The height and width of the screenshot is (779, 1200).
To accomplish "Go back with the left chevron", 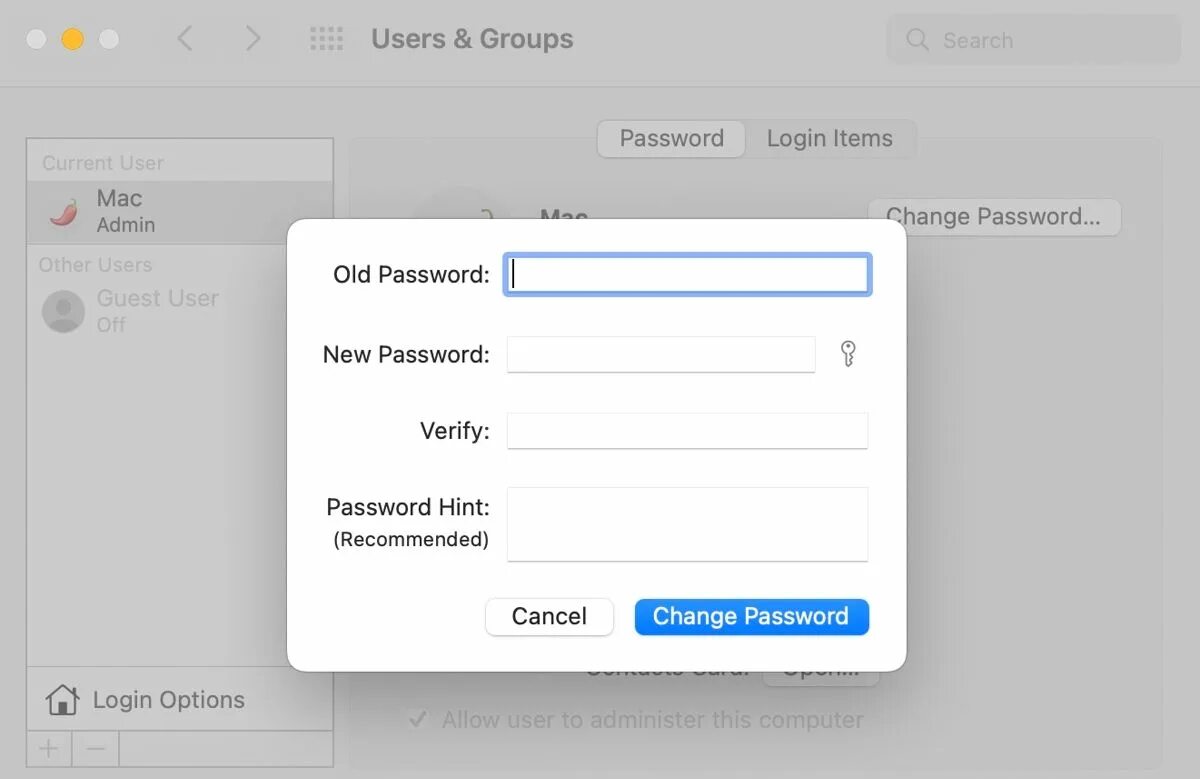I will (184, 39).
